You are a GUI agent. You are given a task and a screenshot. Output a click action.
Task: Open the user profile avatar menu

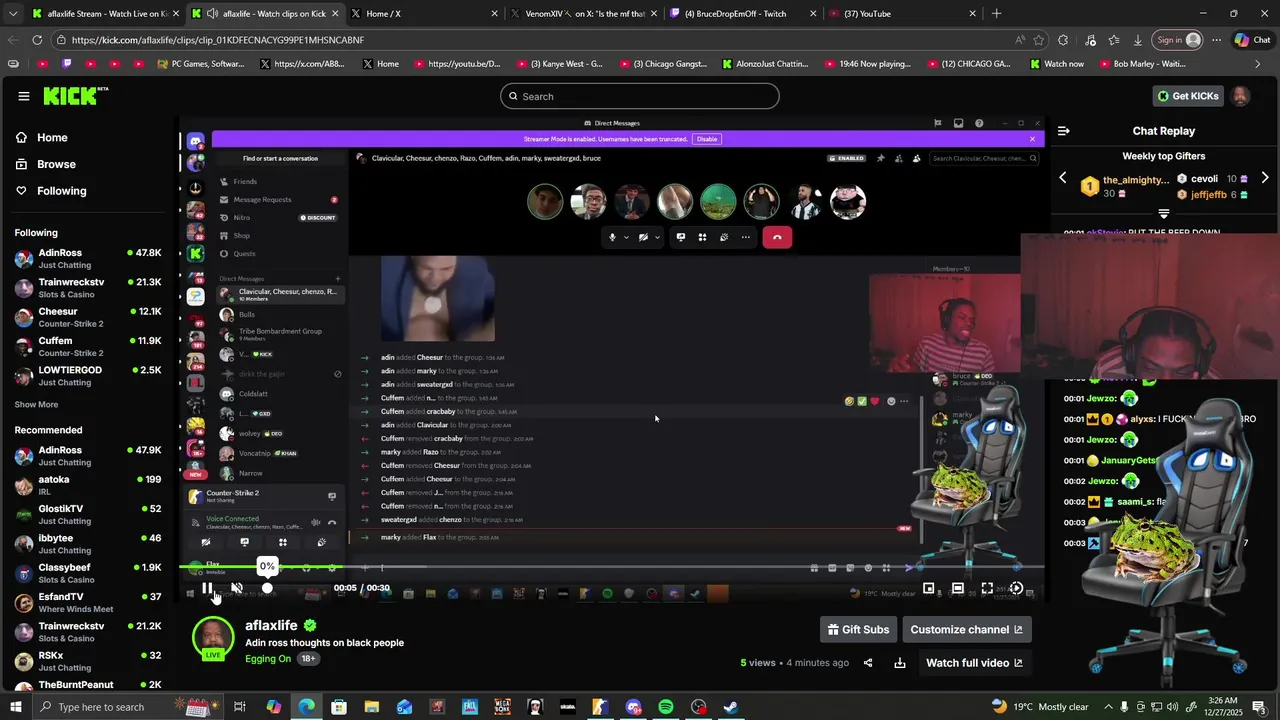(1240, 96)
